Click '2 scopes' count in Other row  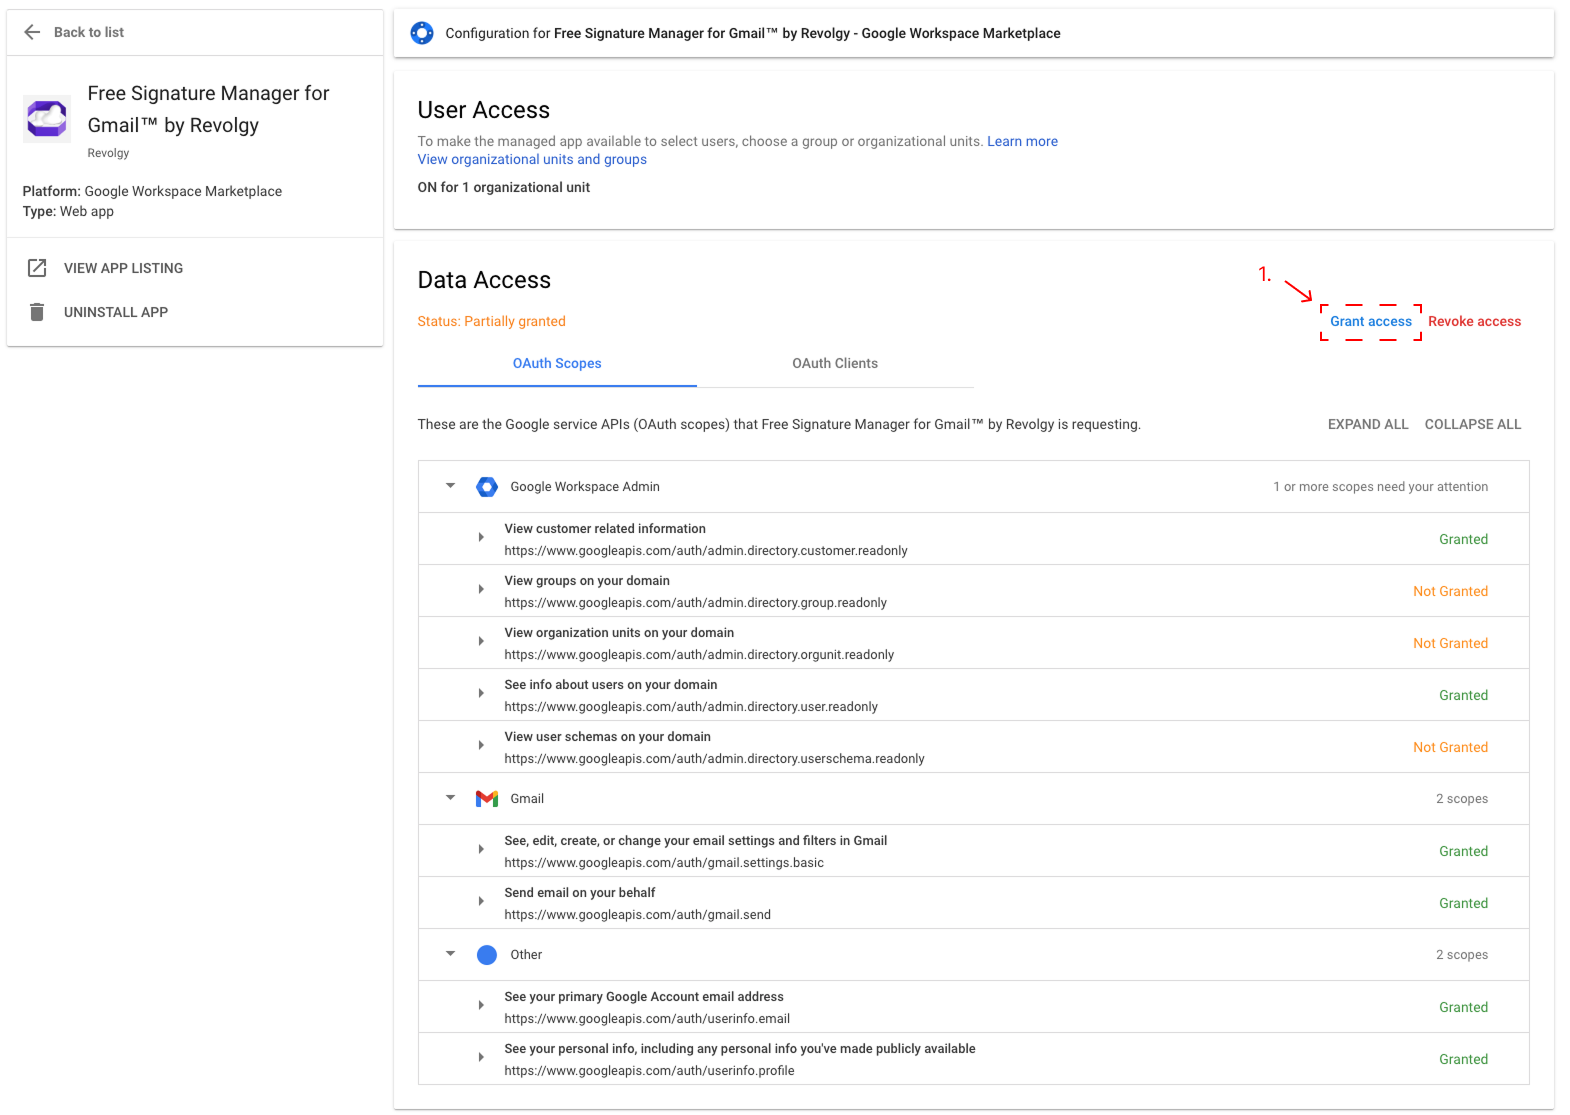tap(1462, 955)
